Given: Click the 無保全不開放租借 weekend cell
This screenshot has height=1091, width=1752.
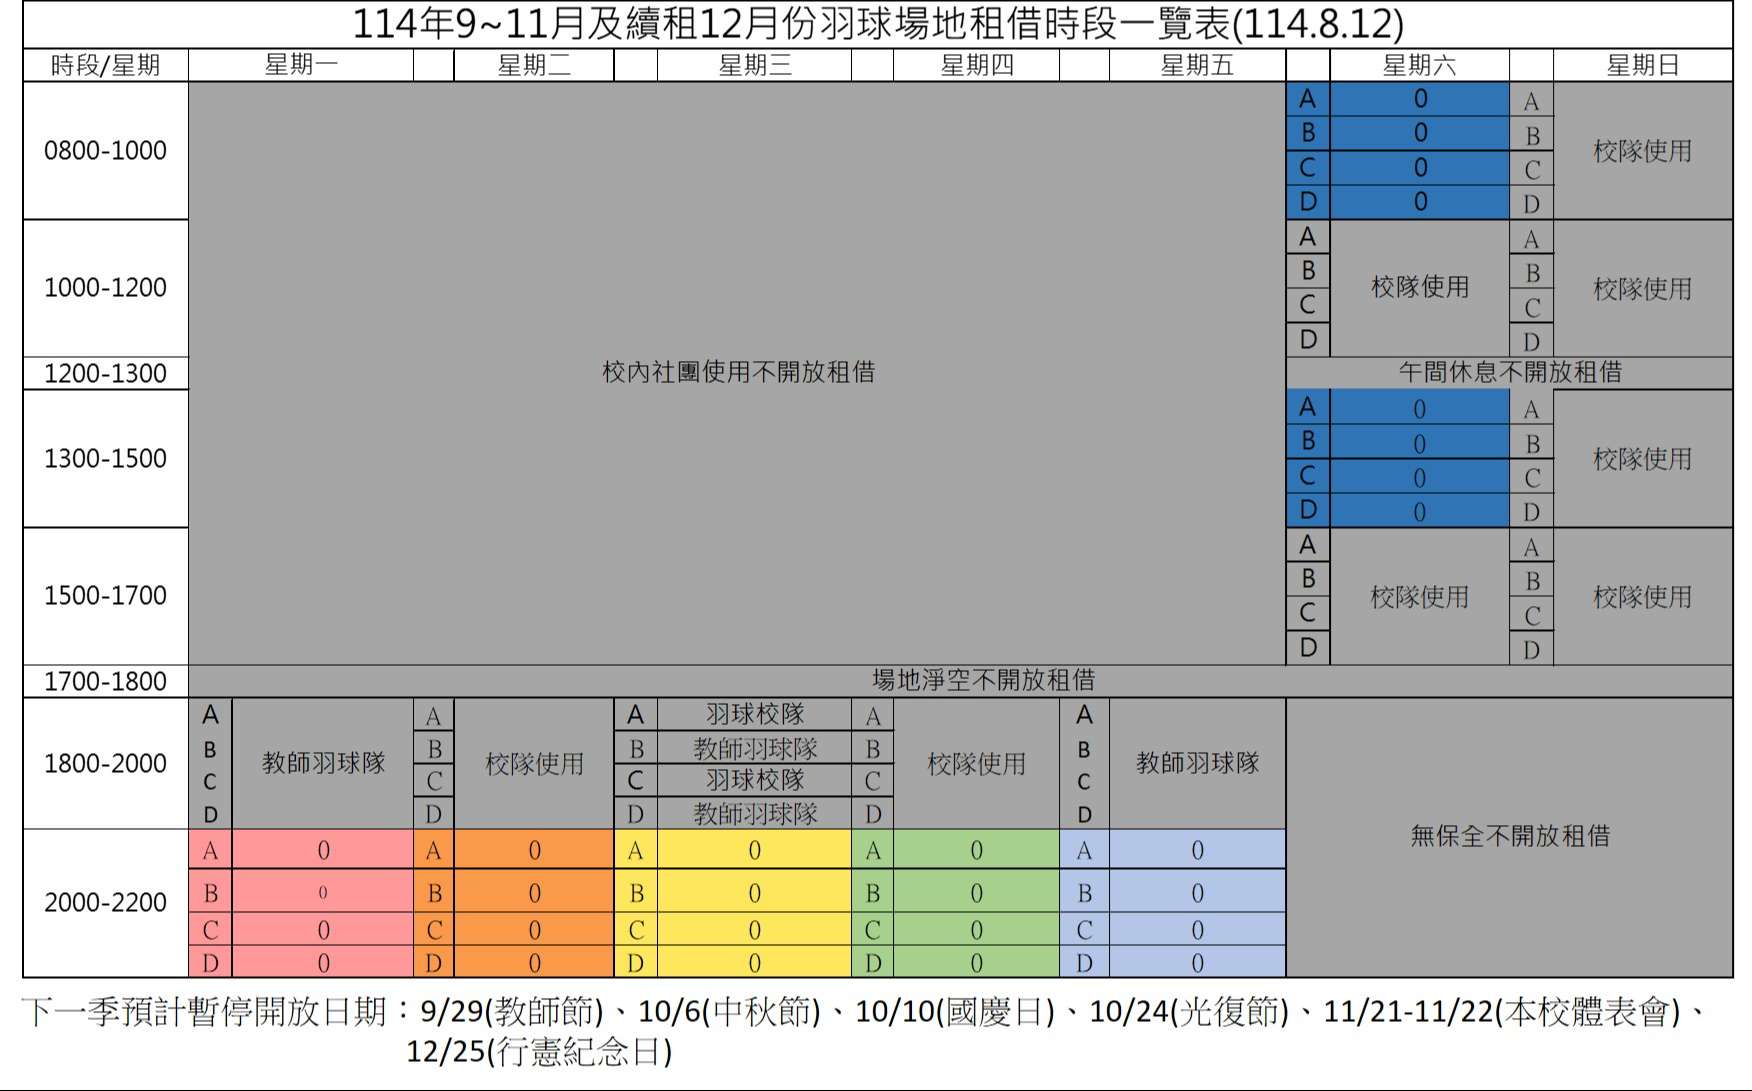Looking at the screenshot, I should [x=1509, y=836].
